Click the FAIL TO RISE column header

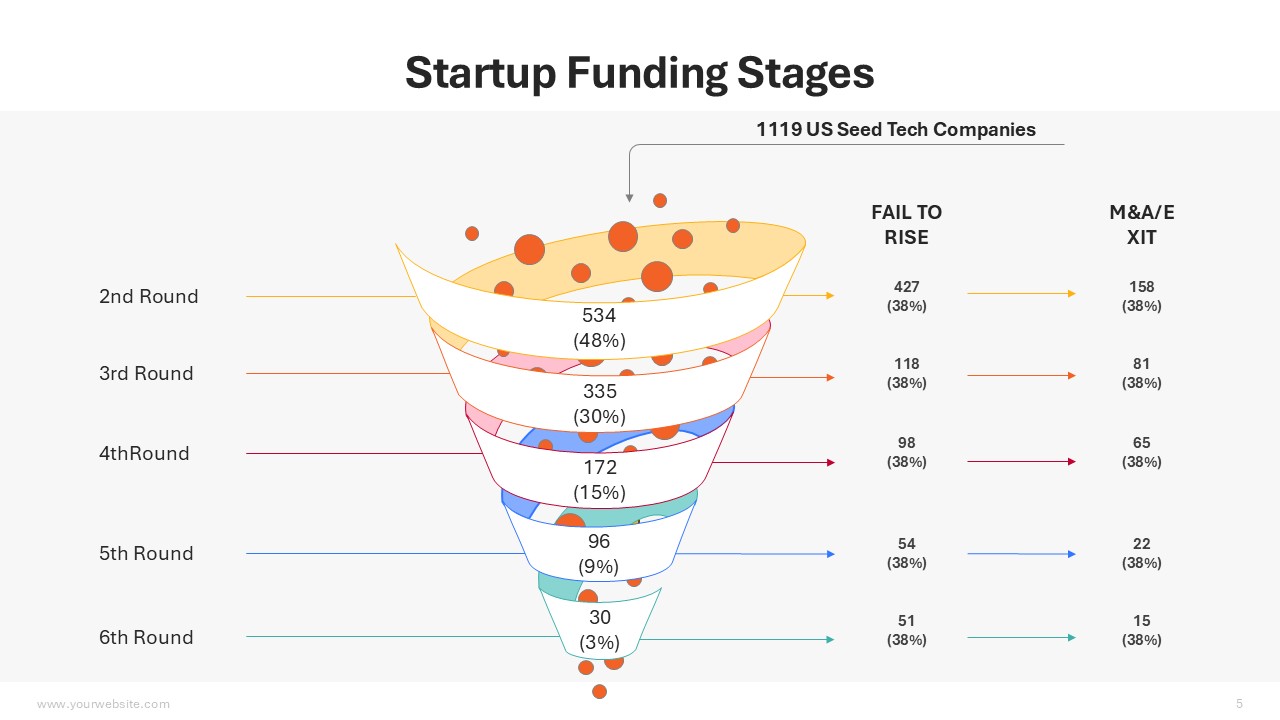pyautogui.click(x=906, y=225)
